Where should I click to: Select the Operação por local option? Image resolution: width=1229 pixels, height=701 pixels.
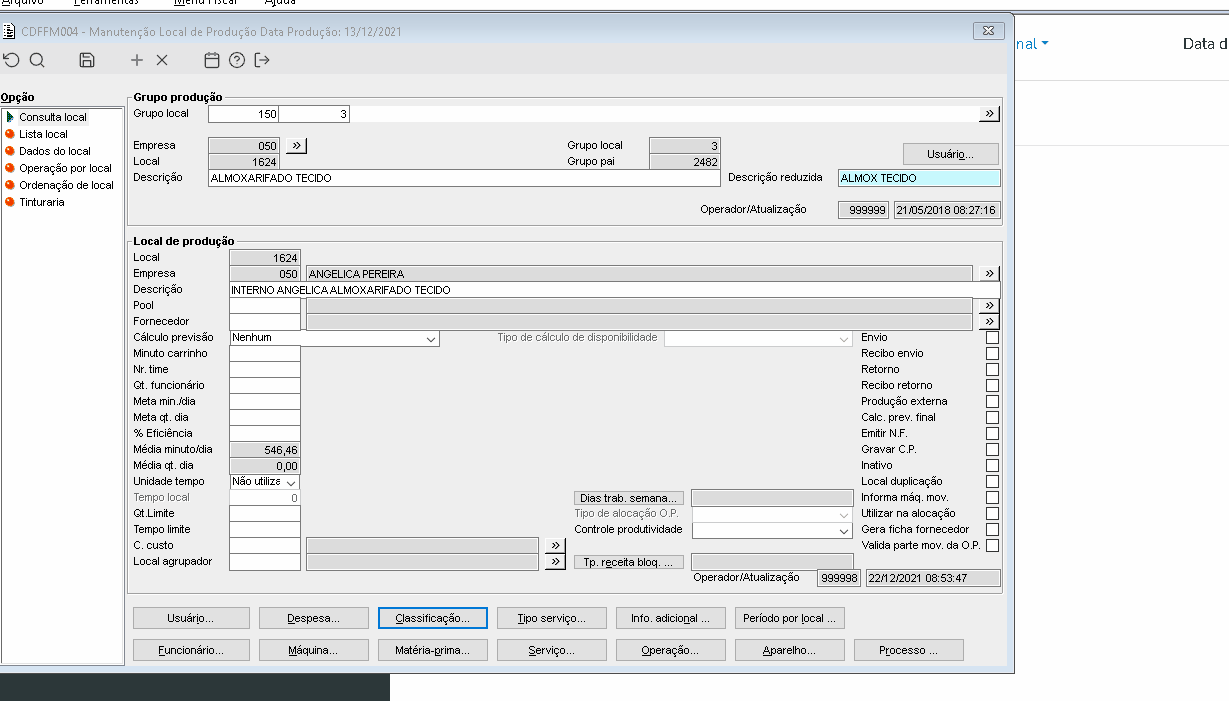65,168
